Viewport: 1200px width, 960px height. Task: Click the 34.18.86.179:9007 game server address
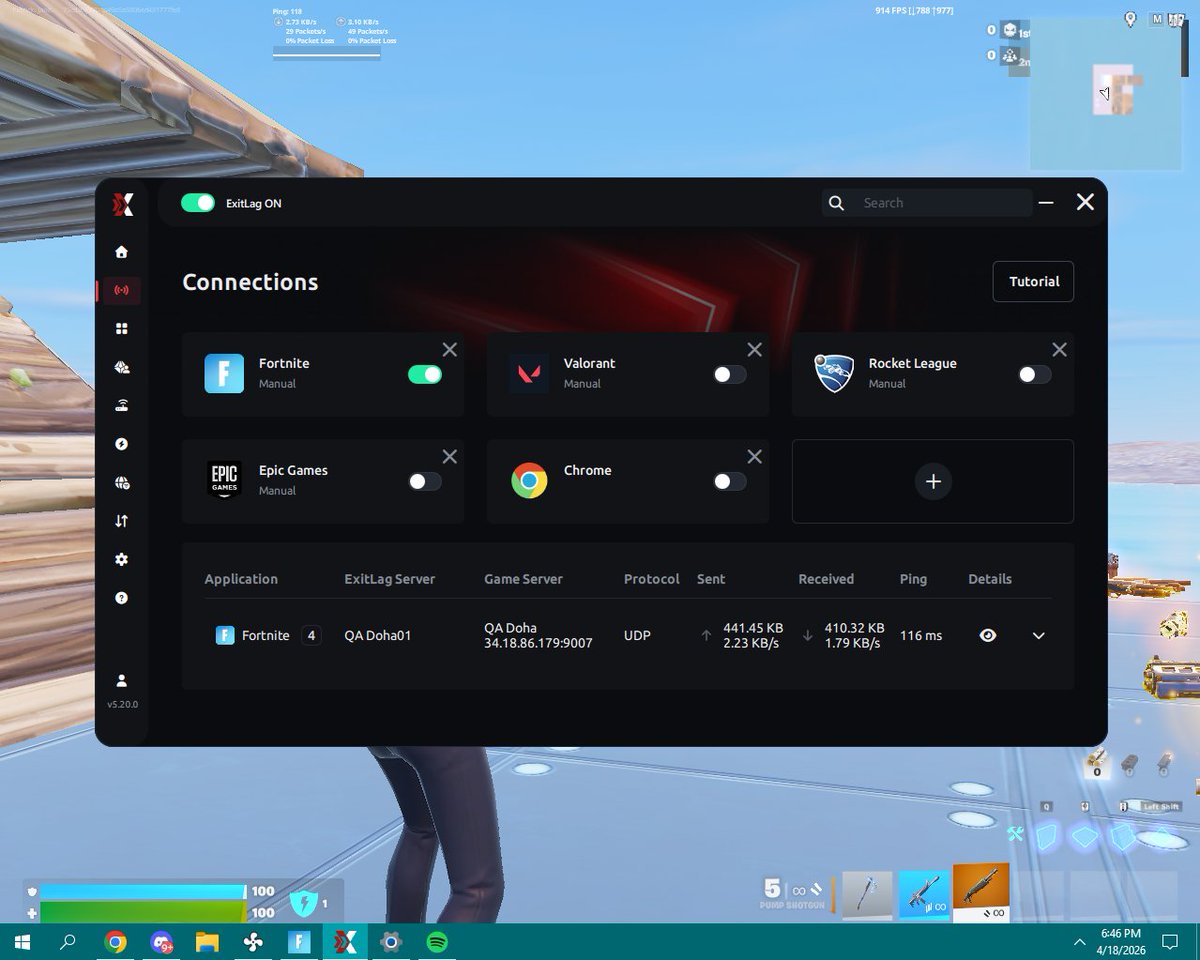coord(538,643)
